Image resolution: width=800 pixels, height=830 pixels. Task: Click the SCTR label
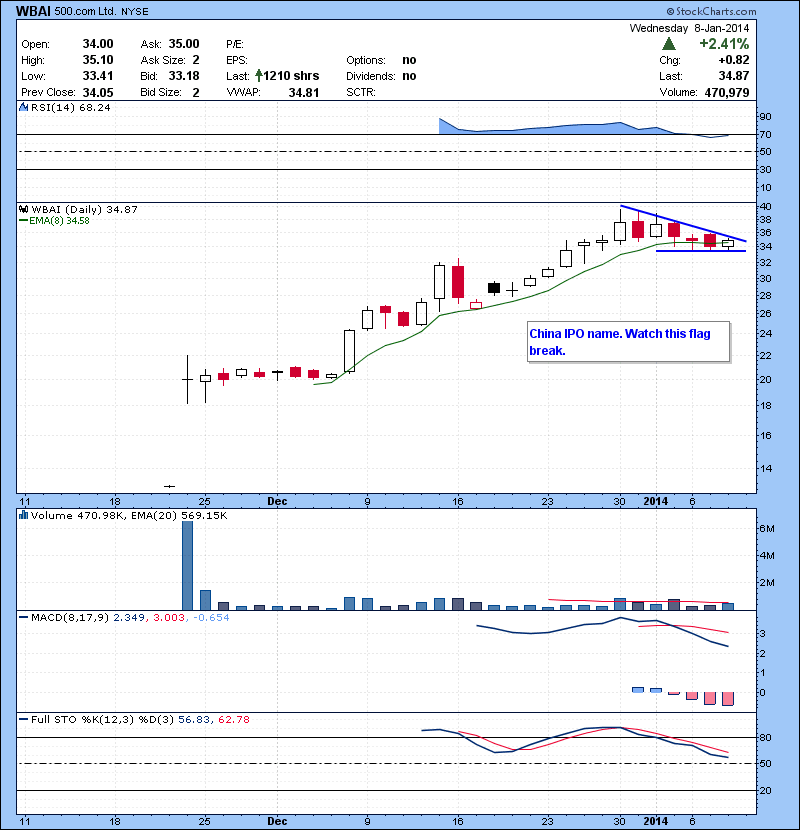(361, 92)
